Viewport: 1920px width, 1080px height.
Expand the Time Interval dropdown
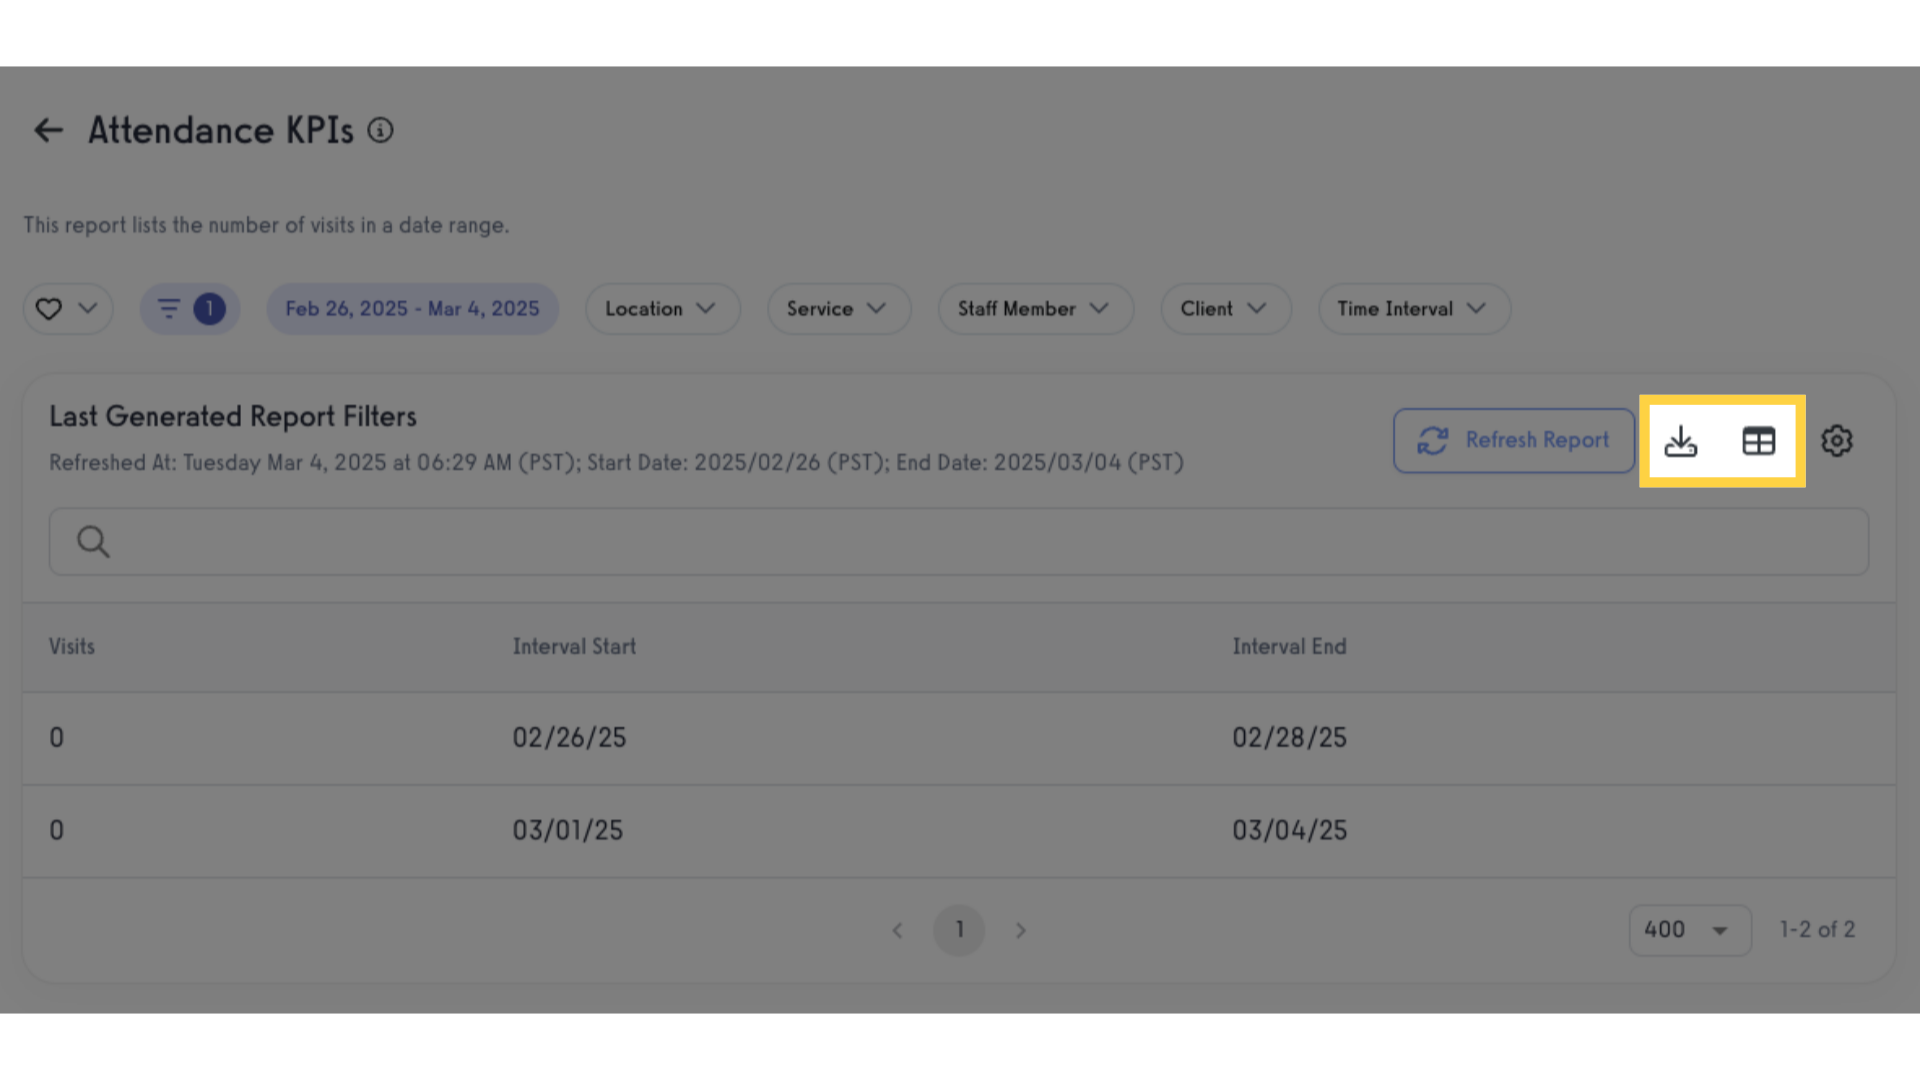tap(1414, 309)
